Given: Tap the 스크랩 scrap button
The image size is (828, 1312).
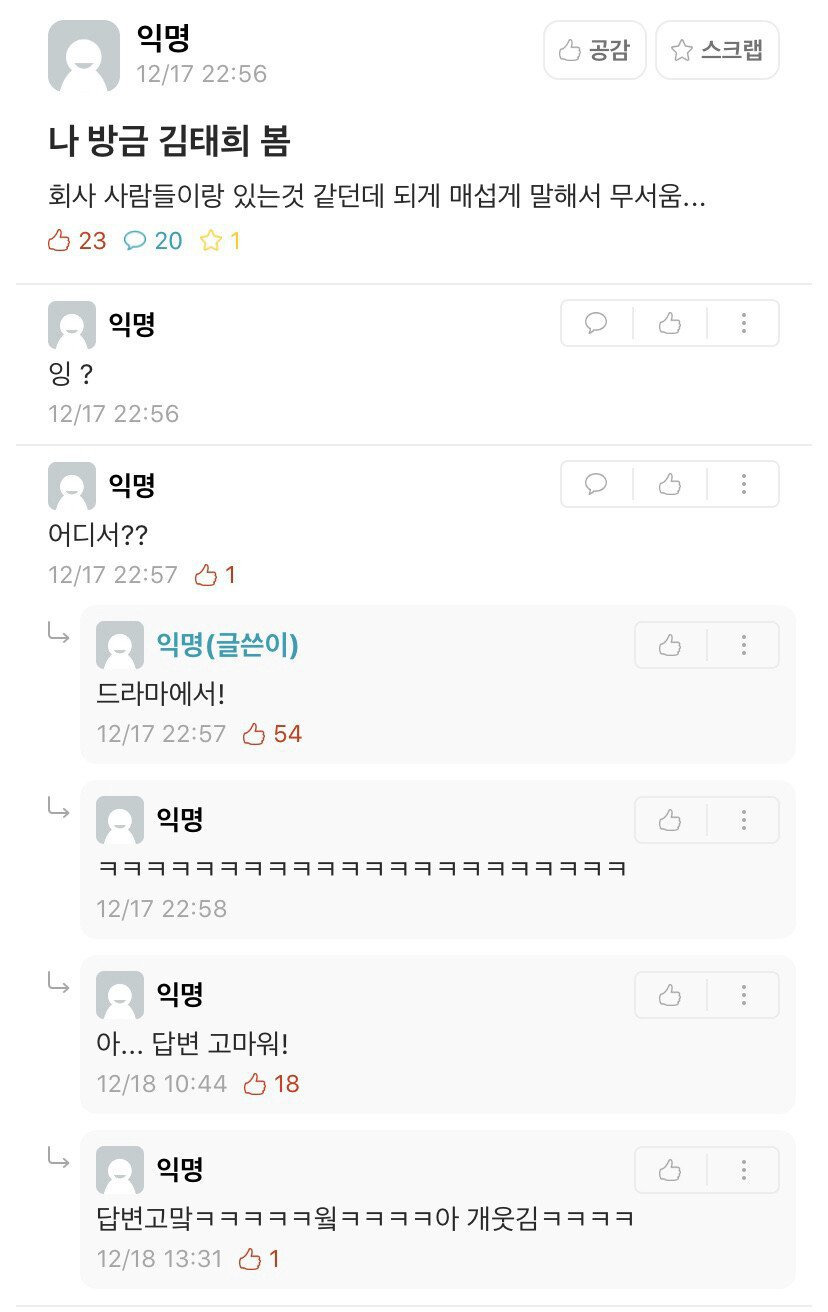Looking at the screenshot, I should click(717, 50).
